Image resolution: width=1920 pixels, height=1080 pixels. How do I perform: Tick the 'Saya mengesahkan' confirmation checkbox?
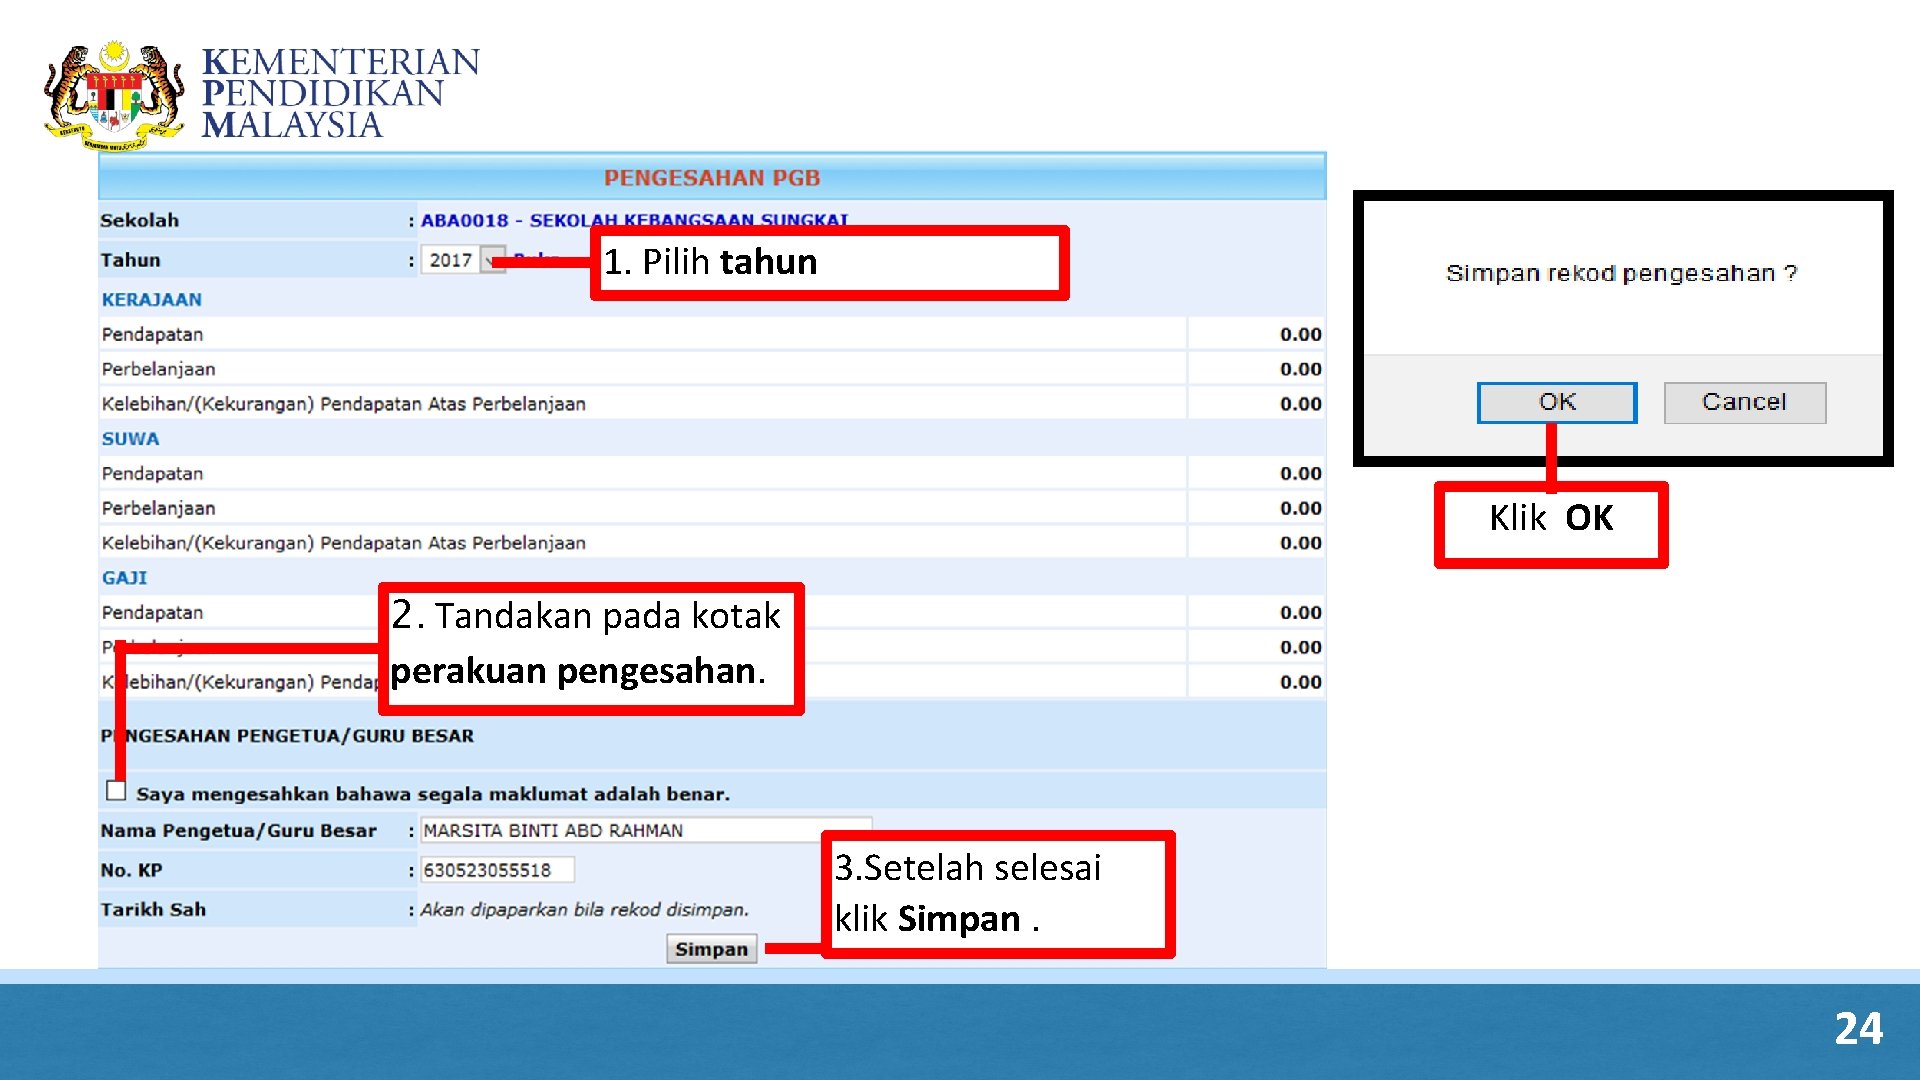(x=116, y=791)
